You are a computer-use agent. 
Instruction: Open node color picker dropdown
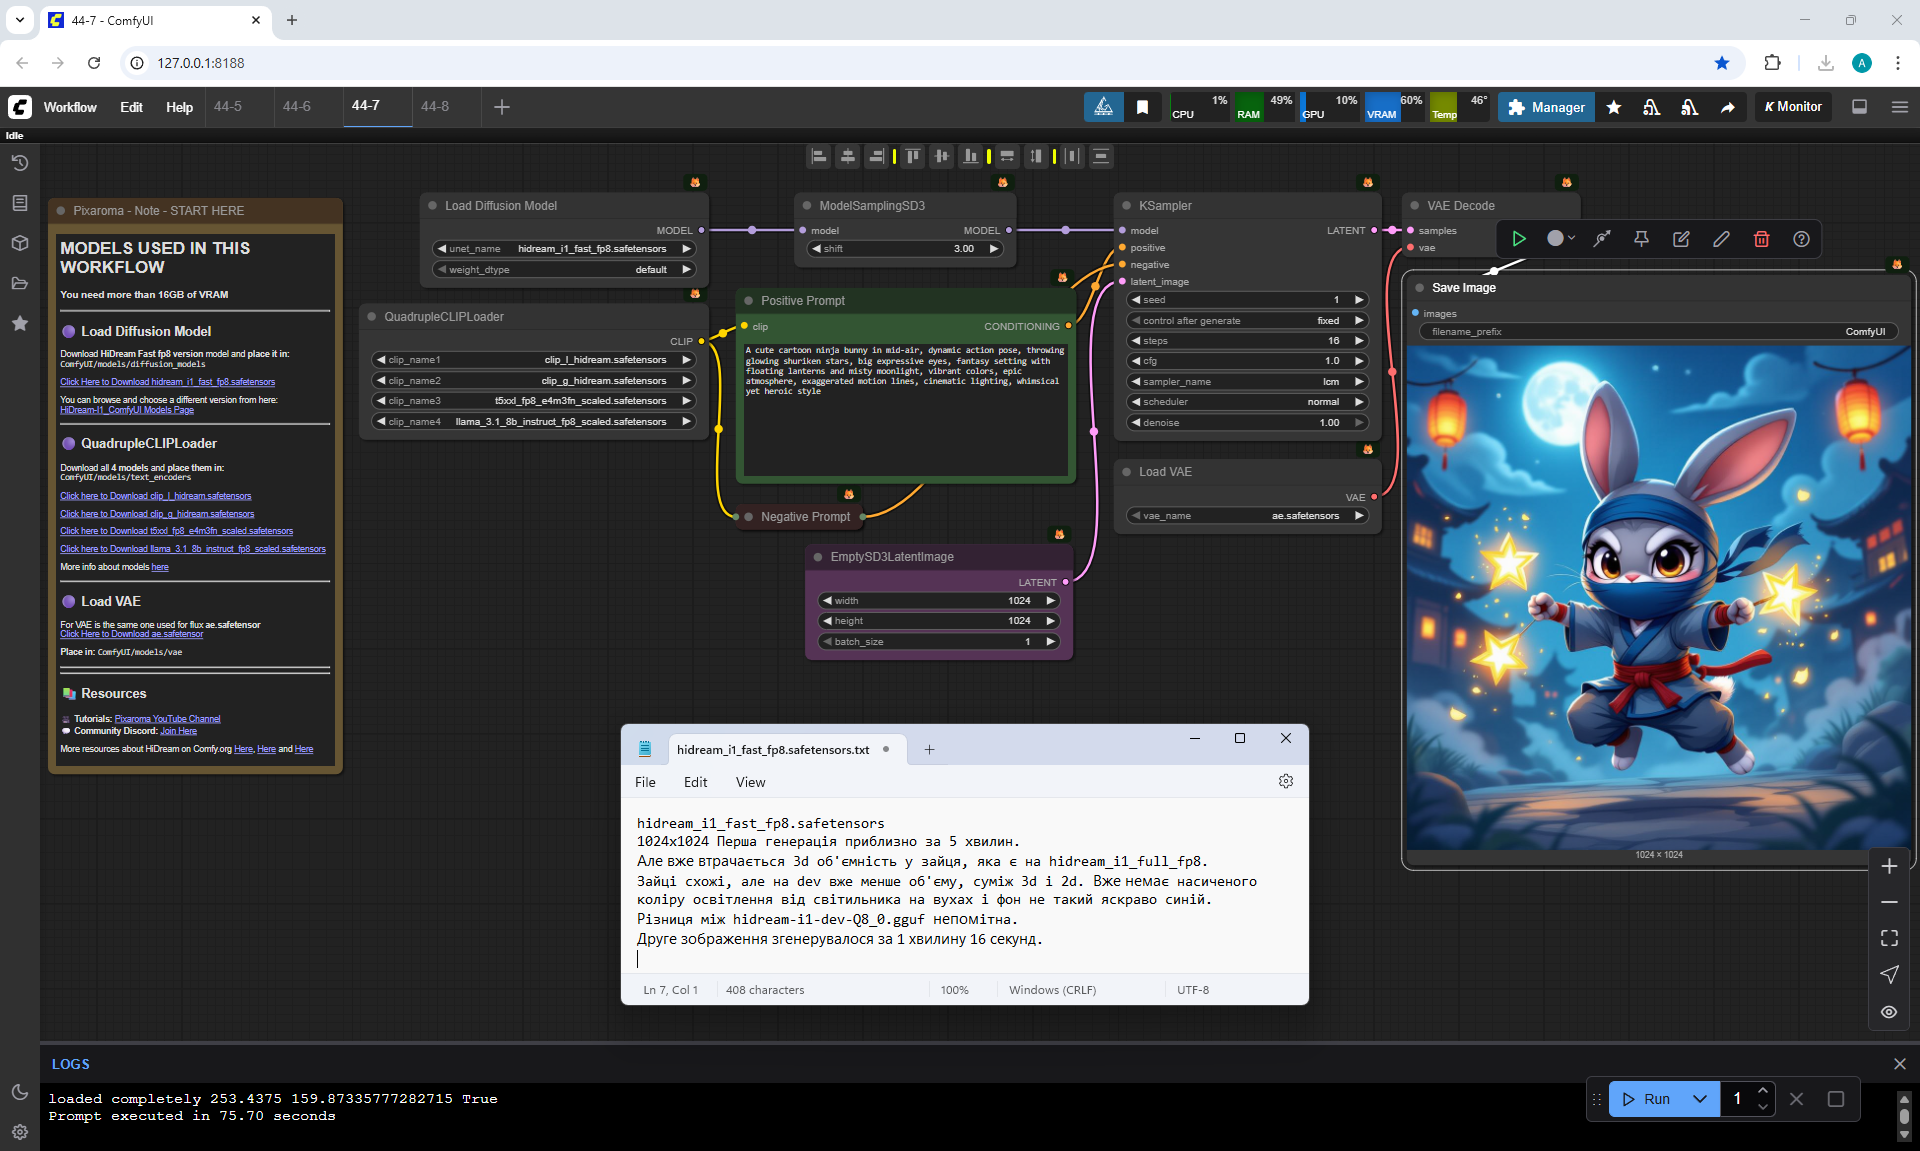click(x=1560, y=239)
